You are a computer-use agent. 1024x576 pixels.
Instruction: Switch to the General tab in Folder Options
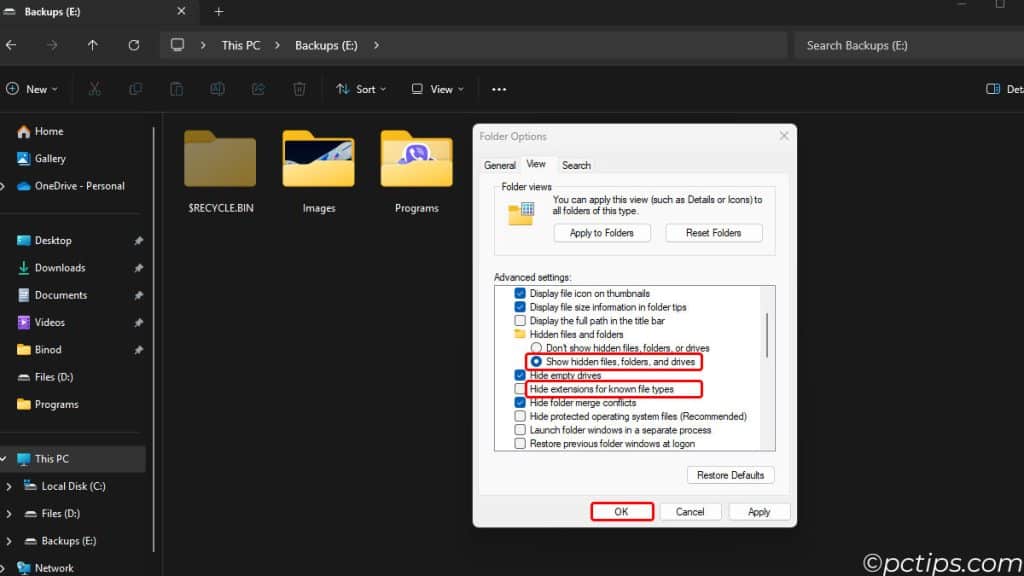coord(500,165)
